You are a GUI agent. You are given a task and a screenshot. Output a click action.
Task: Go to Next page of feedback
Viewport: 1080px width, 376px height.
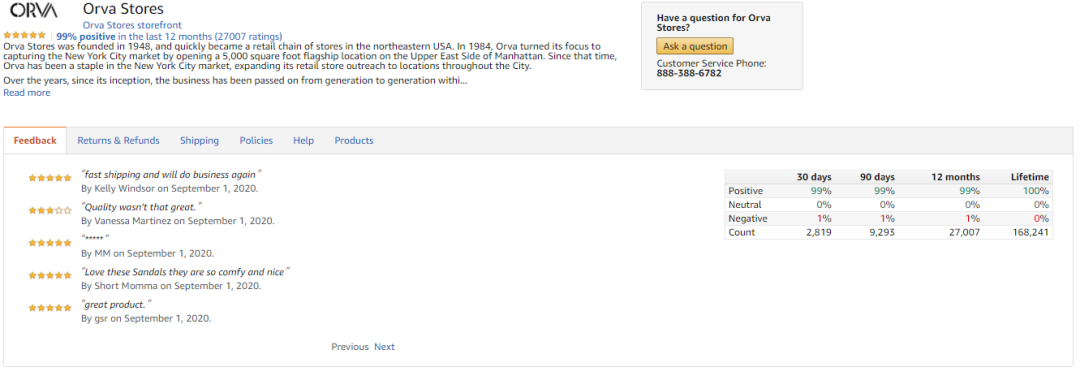pos(384,346)
